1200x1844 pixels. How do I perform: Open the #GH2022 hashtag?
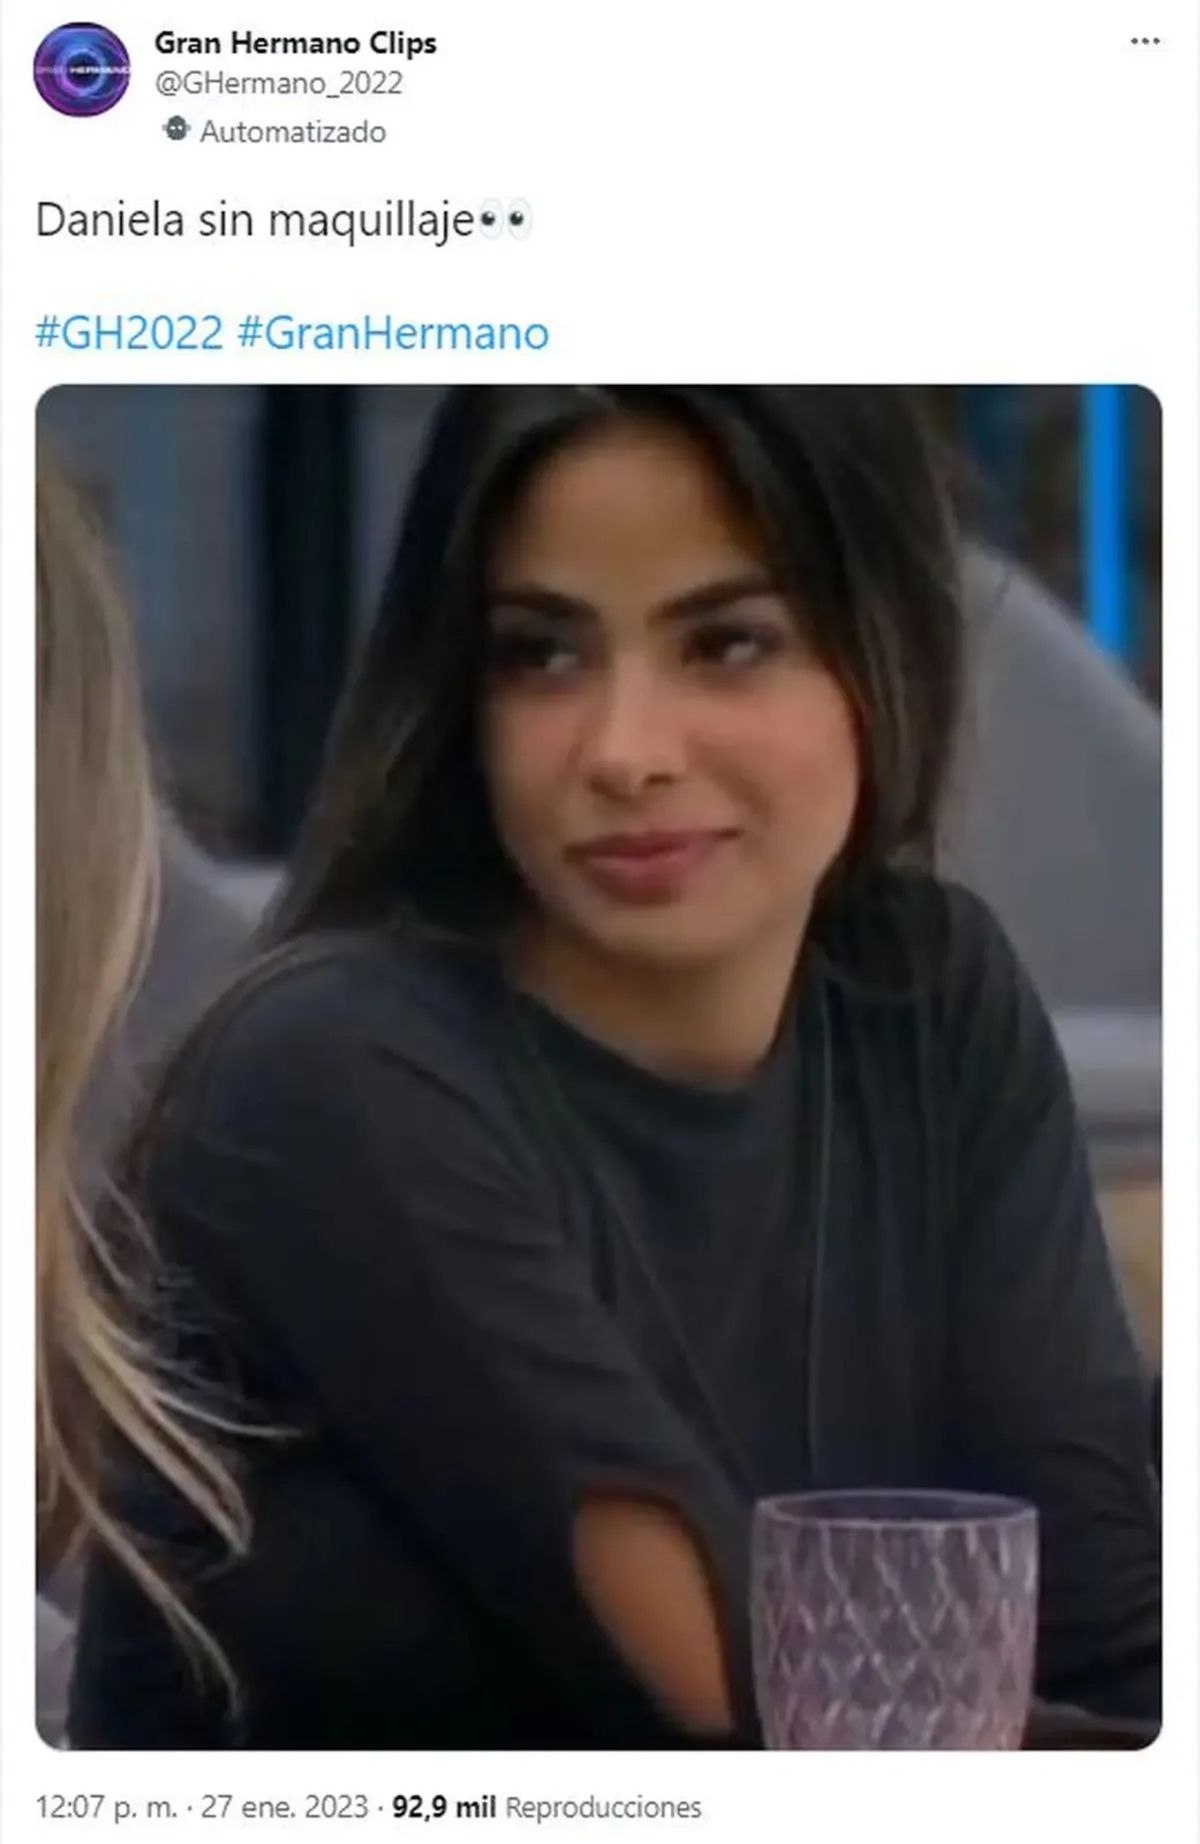tap(129, 332)
